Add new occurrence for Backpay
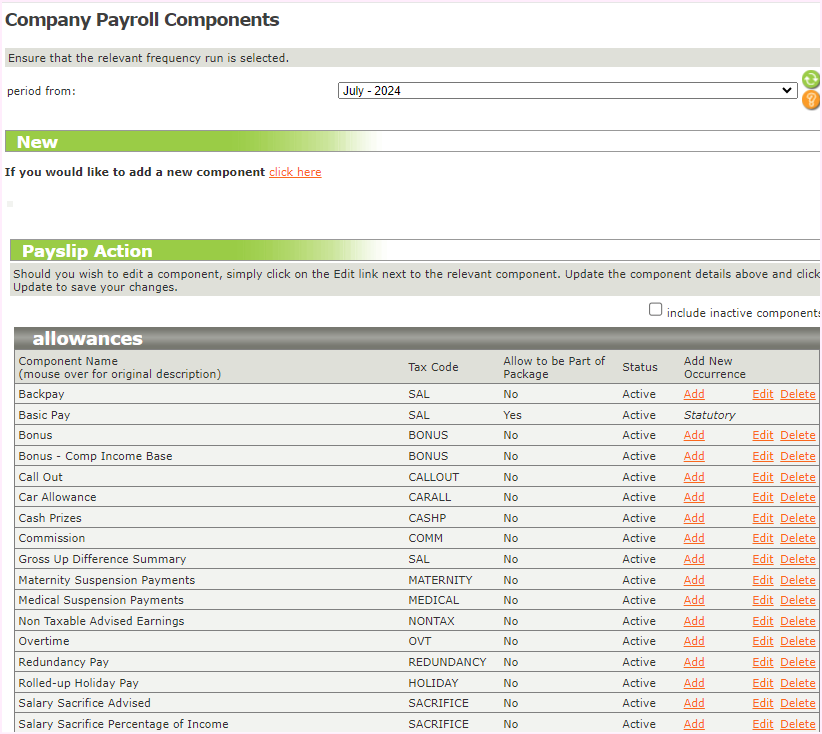 tap(694, 394)
